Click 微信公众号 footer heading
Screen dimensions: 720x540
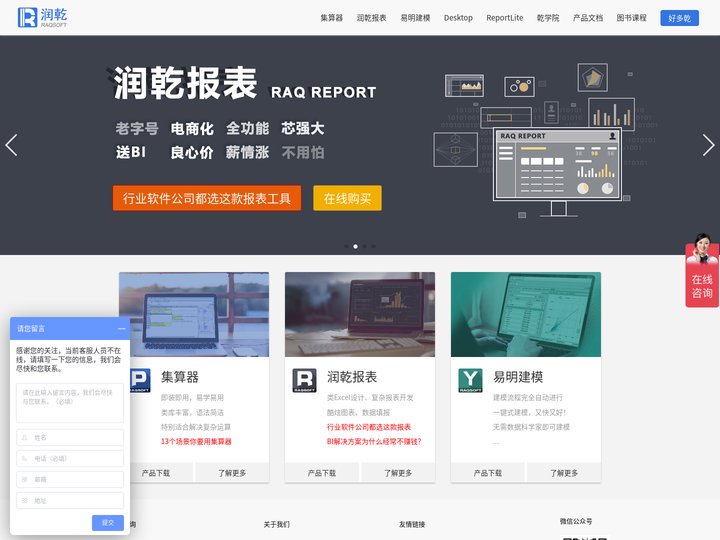[576, 521]
